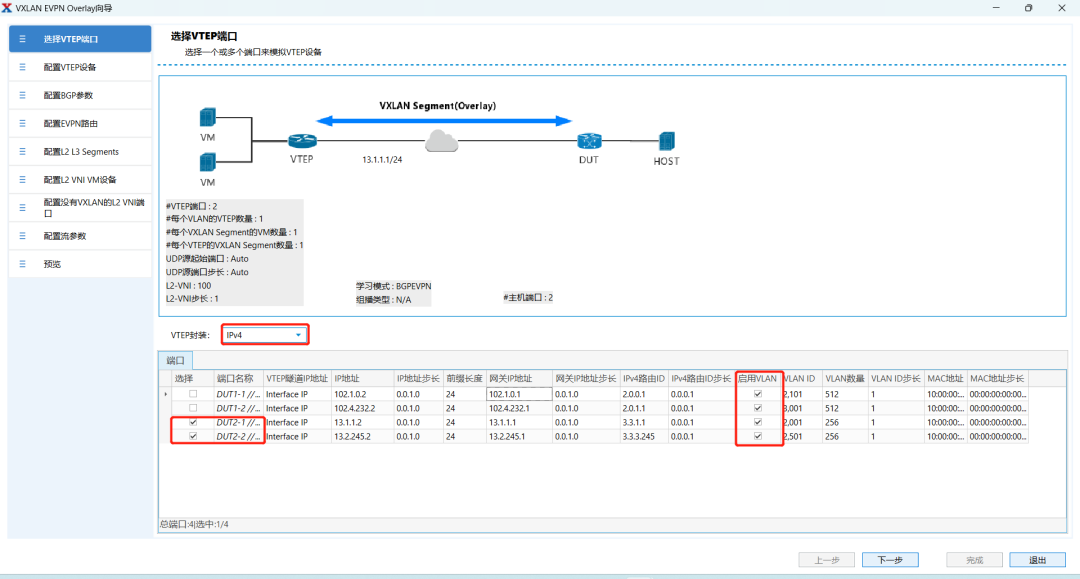The image size is (1080, 579).
Task: Check the 选择 box for port DUT1-2
Action: point(193,408)
